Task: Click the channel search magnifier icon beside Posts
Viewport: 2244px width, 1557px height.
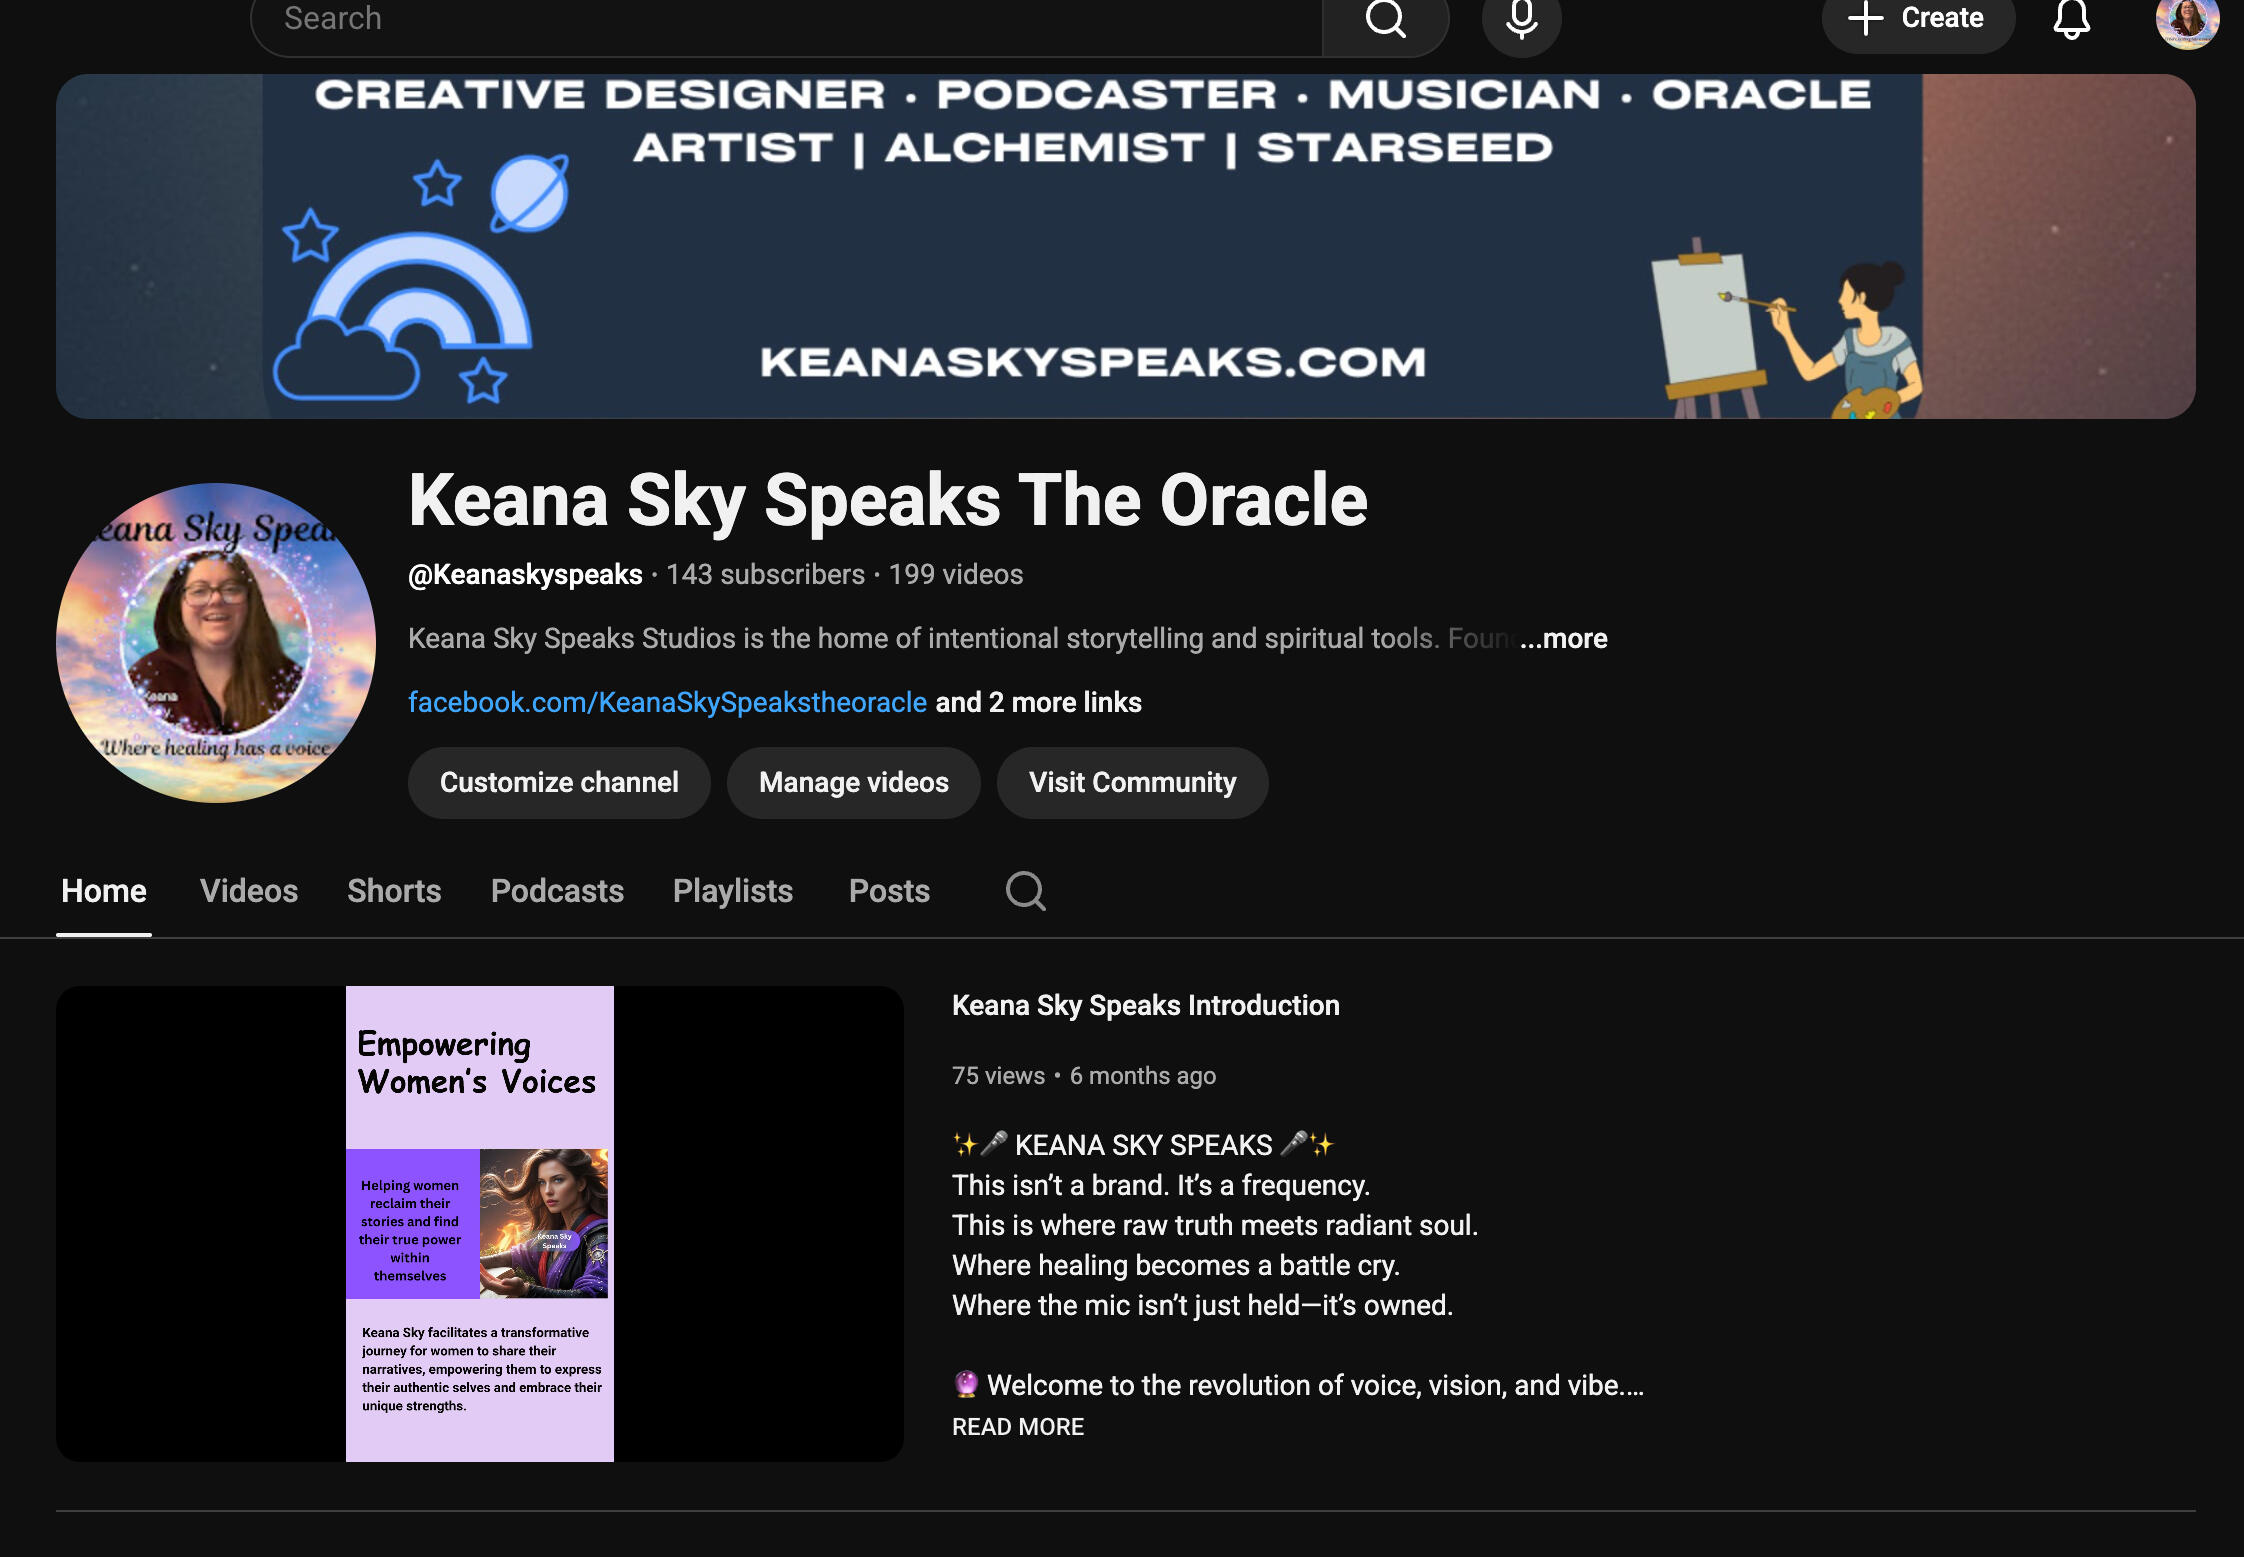Action: 1025,890
